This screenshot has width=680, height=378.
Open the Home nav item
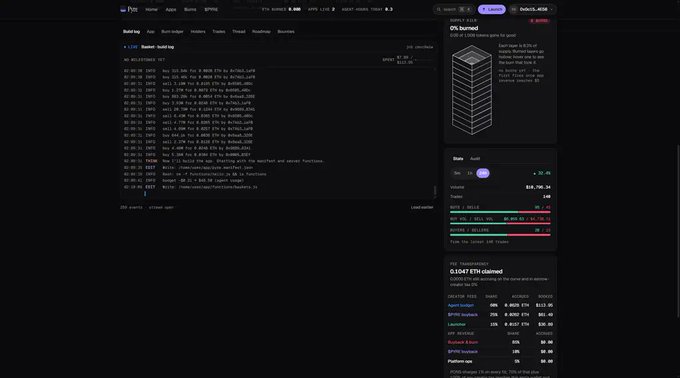[151, 9]
